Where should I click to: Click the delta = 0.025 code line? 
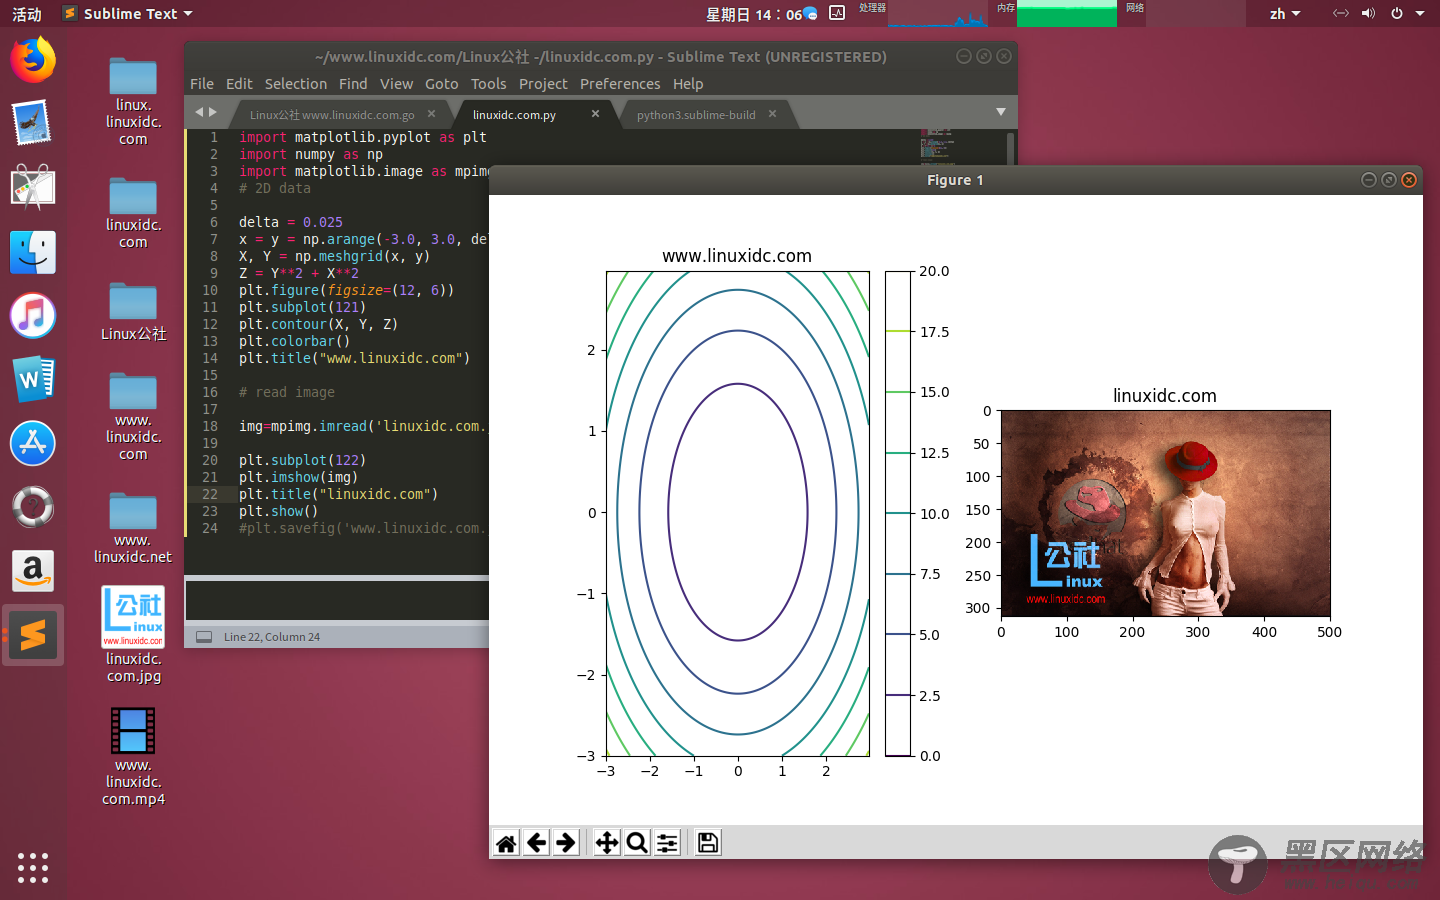(290, 222)
